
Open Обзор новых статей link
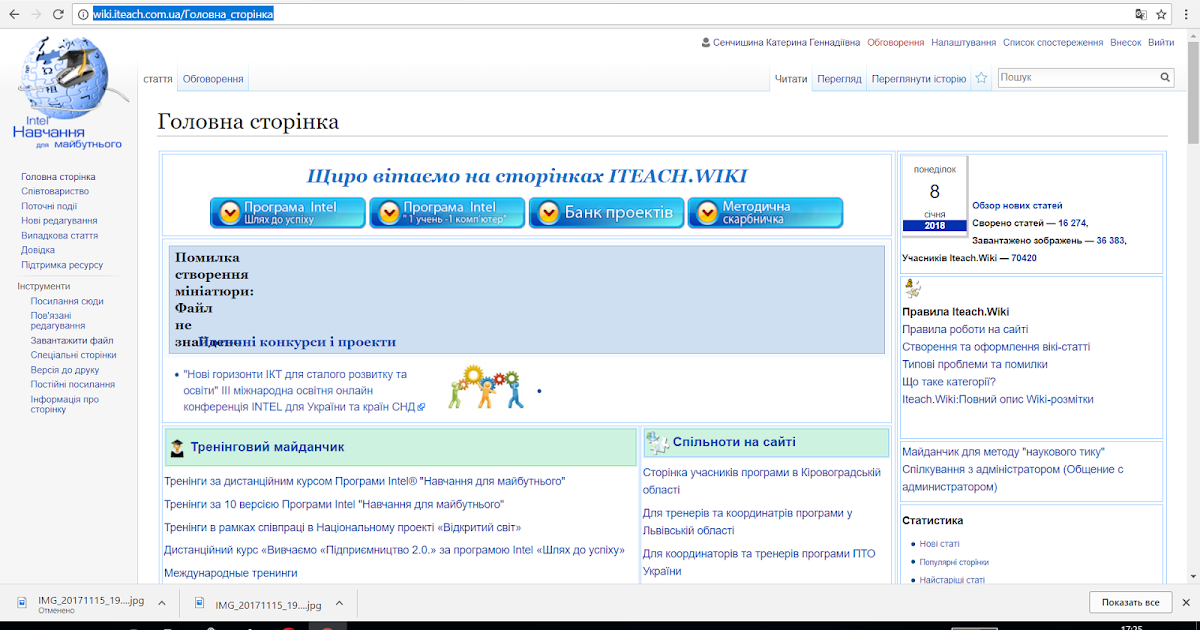pos(1017,205)
